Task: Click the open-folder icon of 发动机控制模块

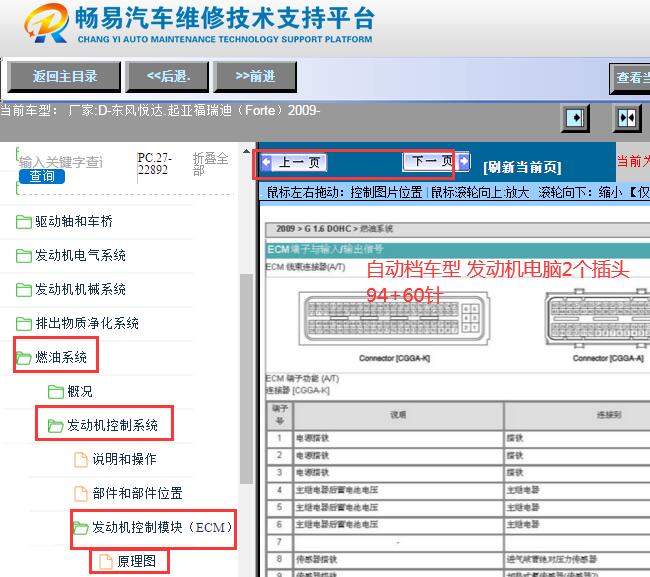Action: 81,528
